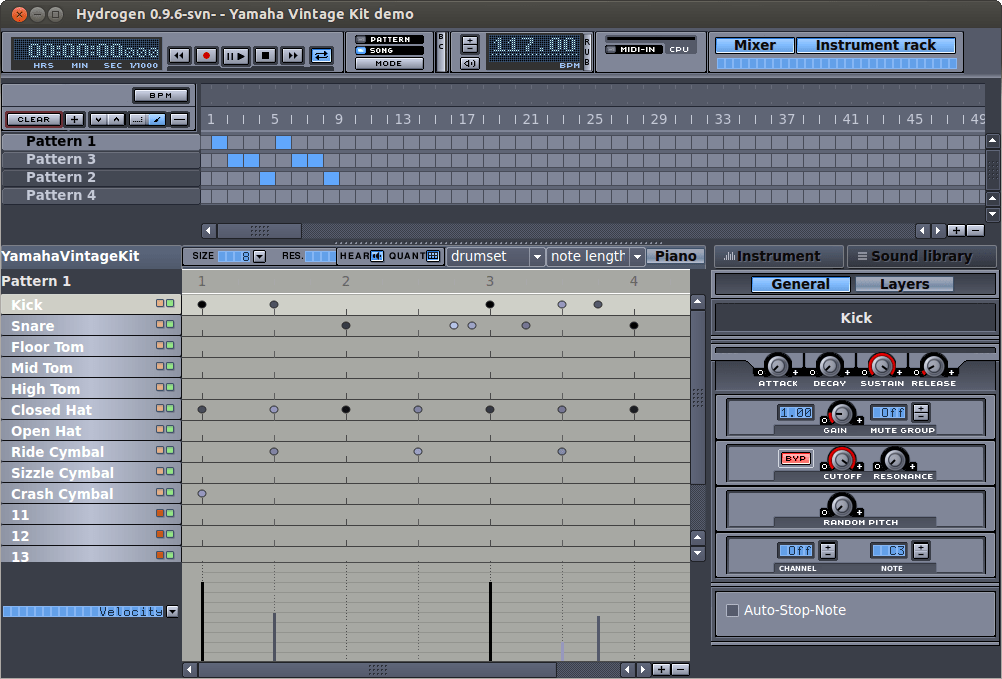
Task: Show the Instrument rack
Action: [875, 45]
